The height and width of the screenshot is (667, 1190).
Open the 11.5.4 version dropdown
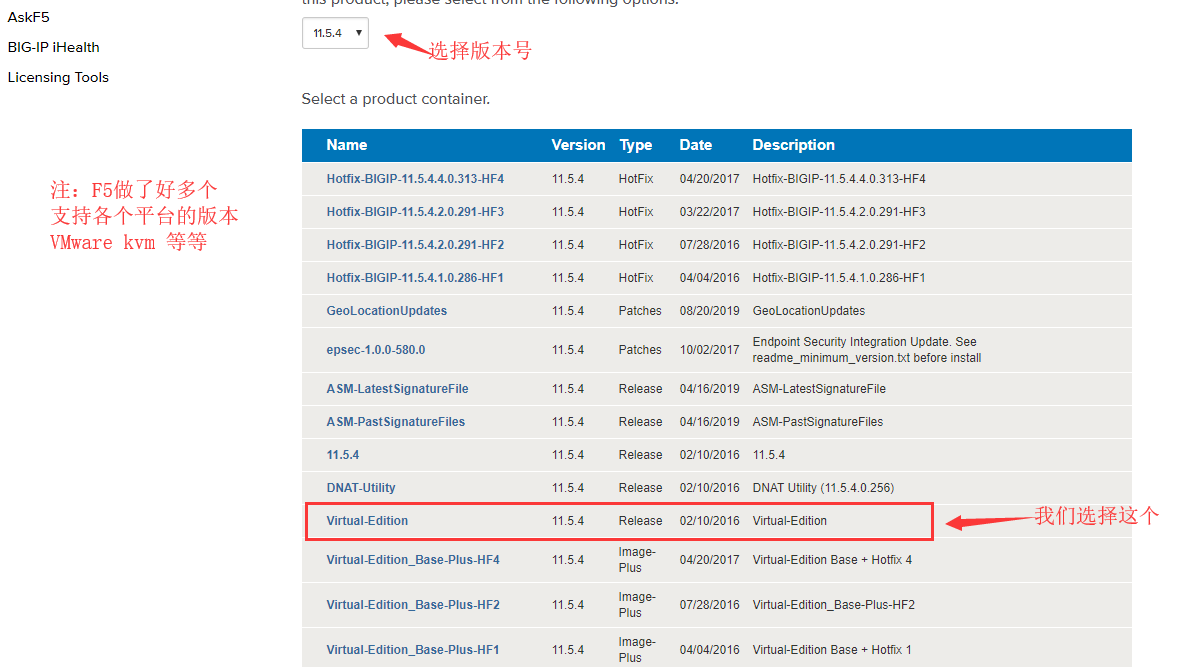(x=335, y=33)
